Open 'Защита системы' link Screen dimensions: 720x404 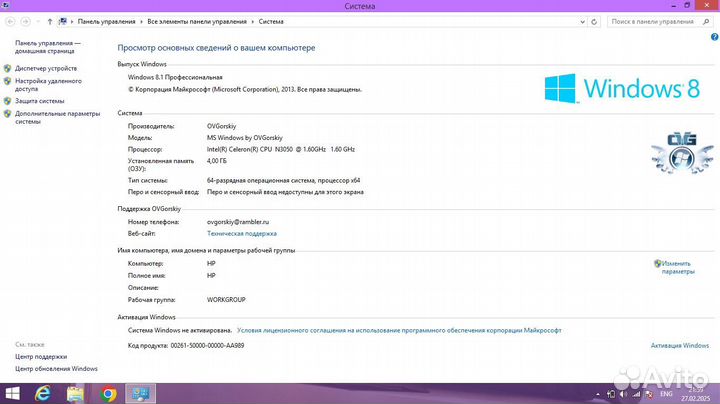click(39, 101)
